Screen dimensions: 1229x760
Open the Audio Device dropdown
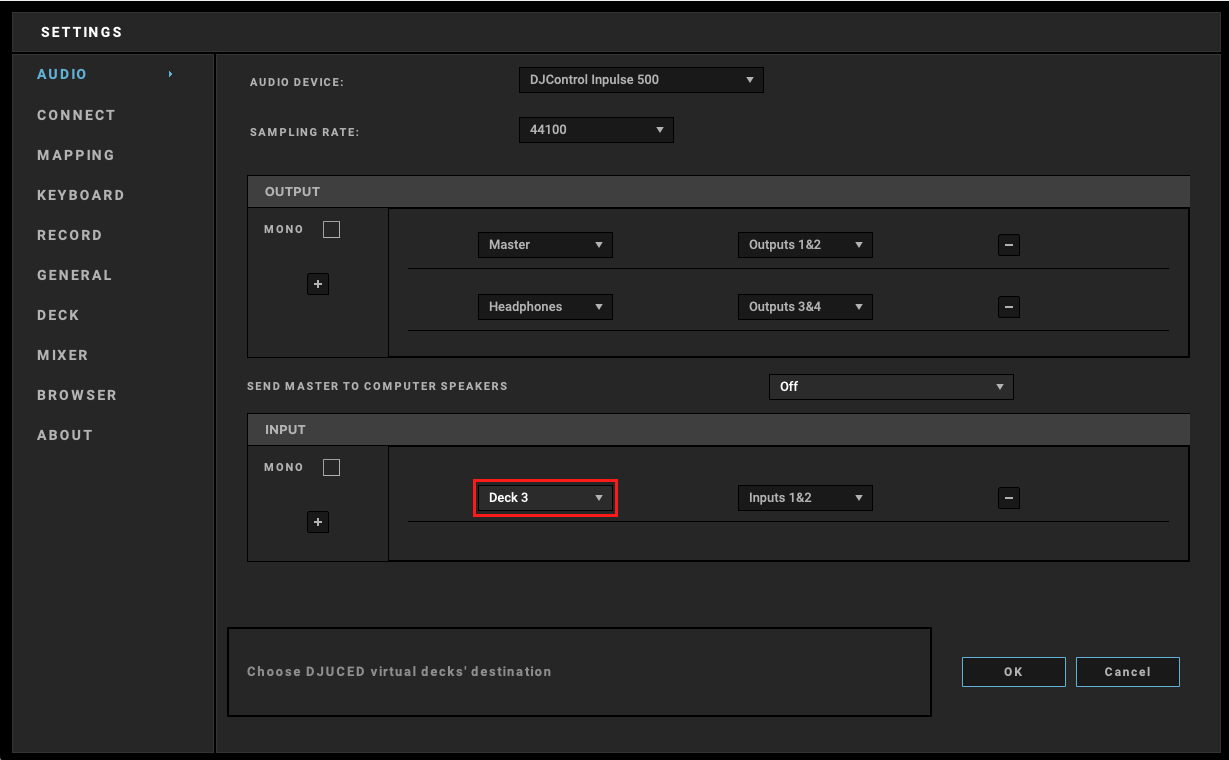click(640, 80)
